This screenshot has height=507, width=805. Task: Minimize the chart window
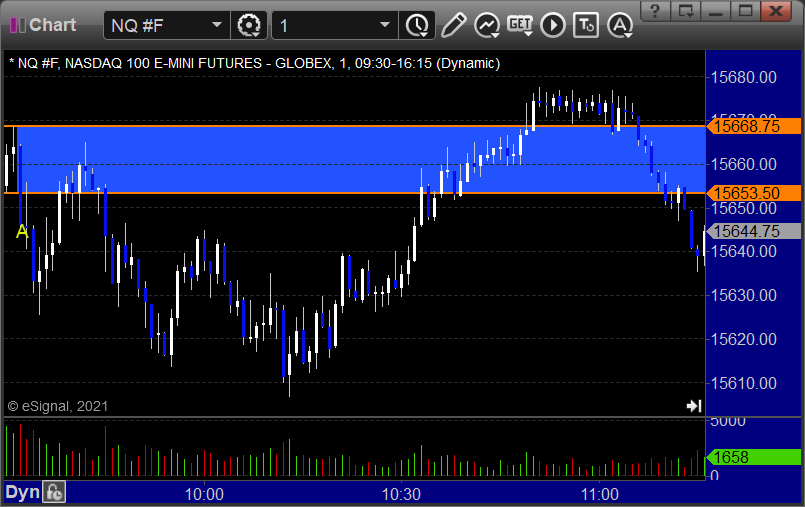(x=716, y=11)
